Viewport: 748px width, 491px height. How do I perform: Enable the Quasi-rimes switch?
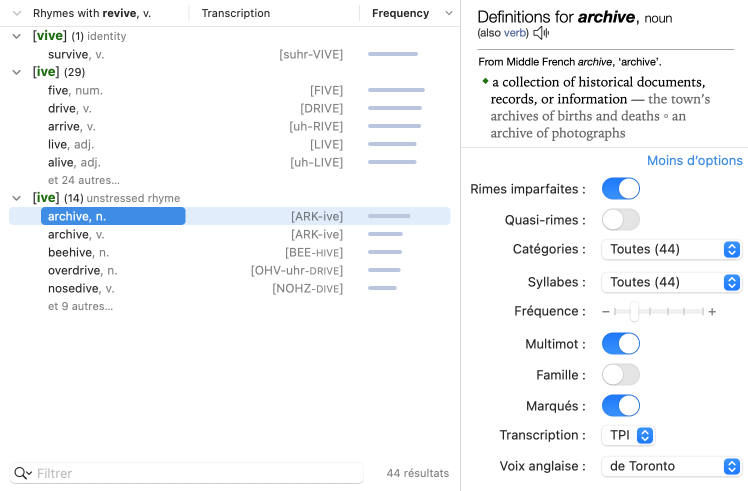point(620,219)
